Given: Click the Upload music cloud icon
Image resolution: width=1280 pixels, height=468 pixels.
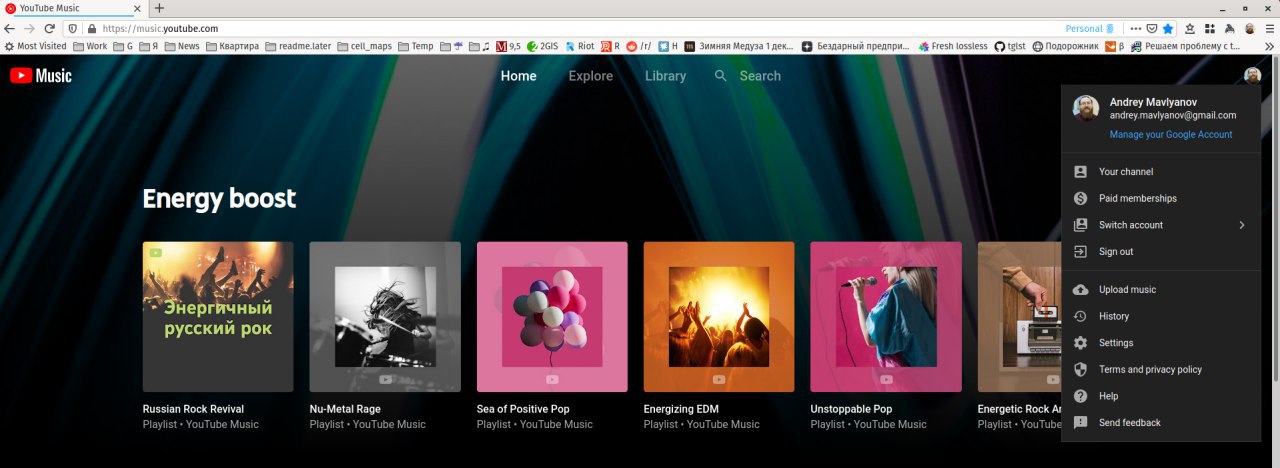Looking at the screenshot, I should [1080, 290].
